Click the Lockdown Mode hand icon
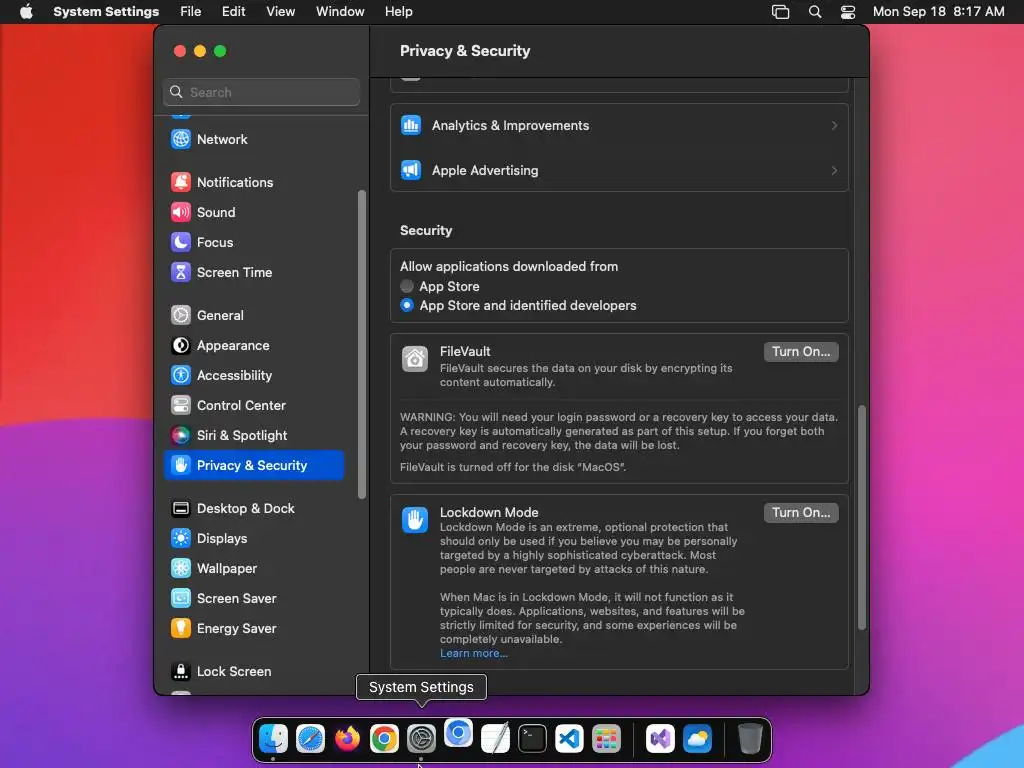Image resolution: width=1024 pixels, height=768 pixels. tap(415, 520)
